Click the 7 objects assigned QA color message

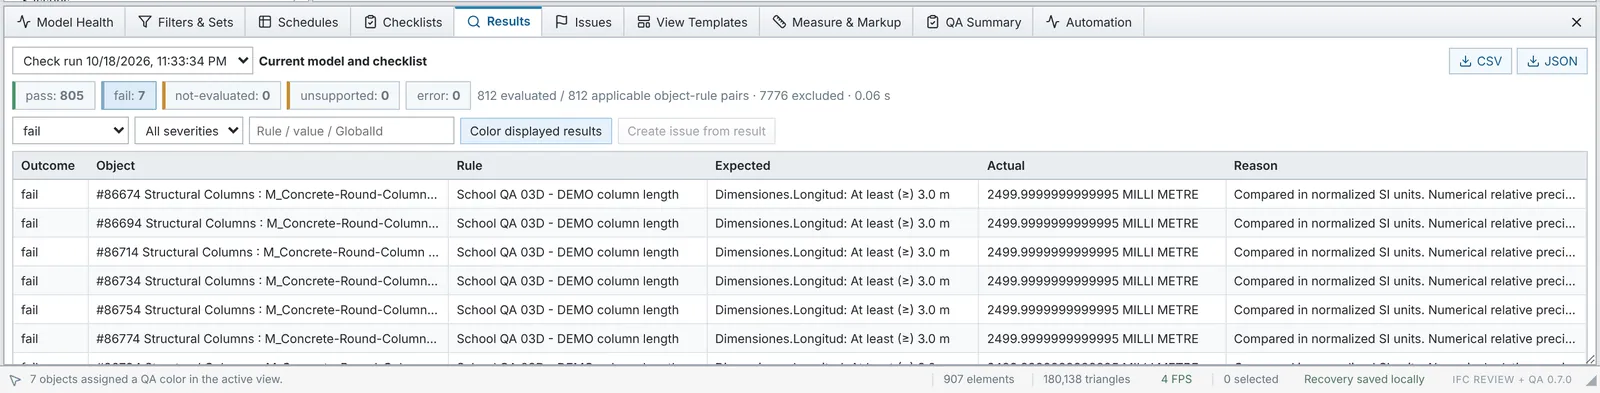coord(156,380)
